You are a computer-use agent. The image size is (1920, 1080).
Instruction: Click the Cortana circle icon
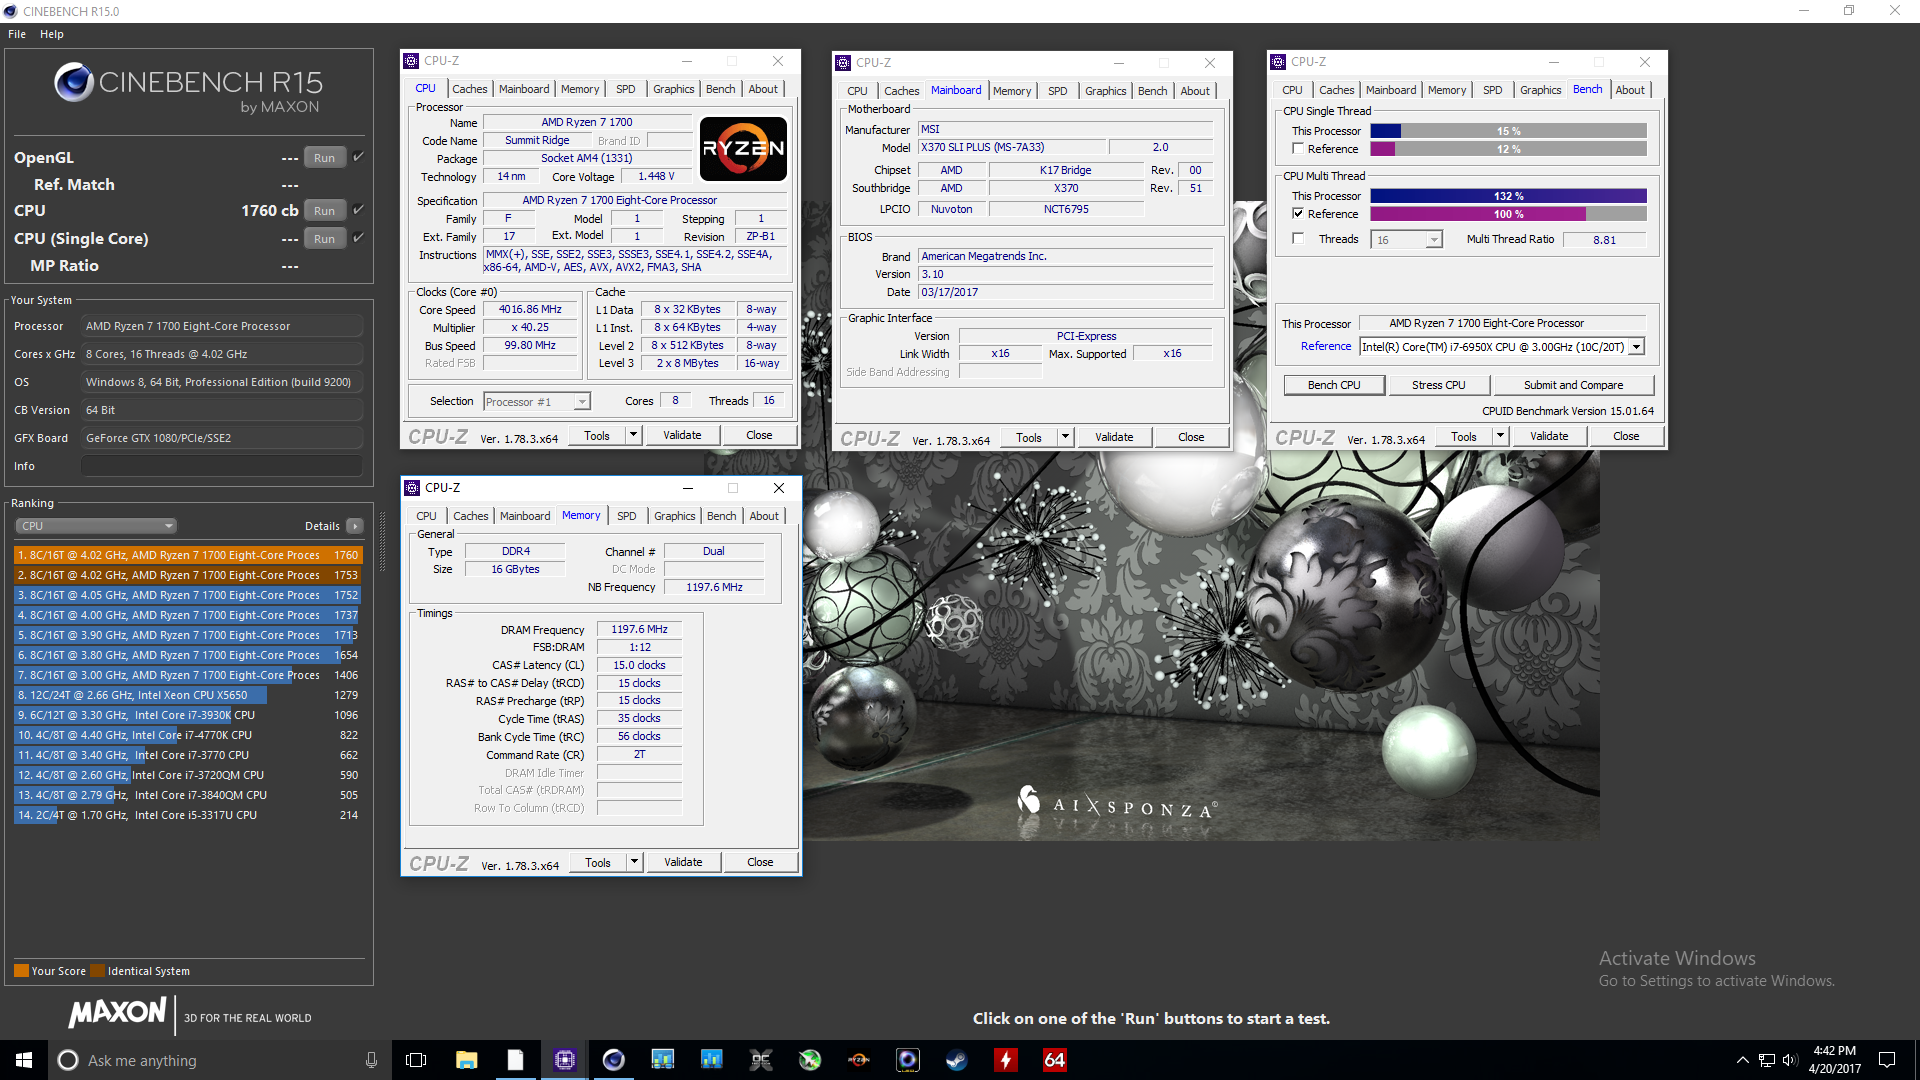tap(68, 1060)
